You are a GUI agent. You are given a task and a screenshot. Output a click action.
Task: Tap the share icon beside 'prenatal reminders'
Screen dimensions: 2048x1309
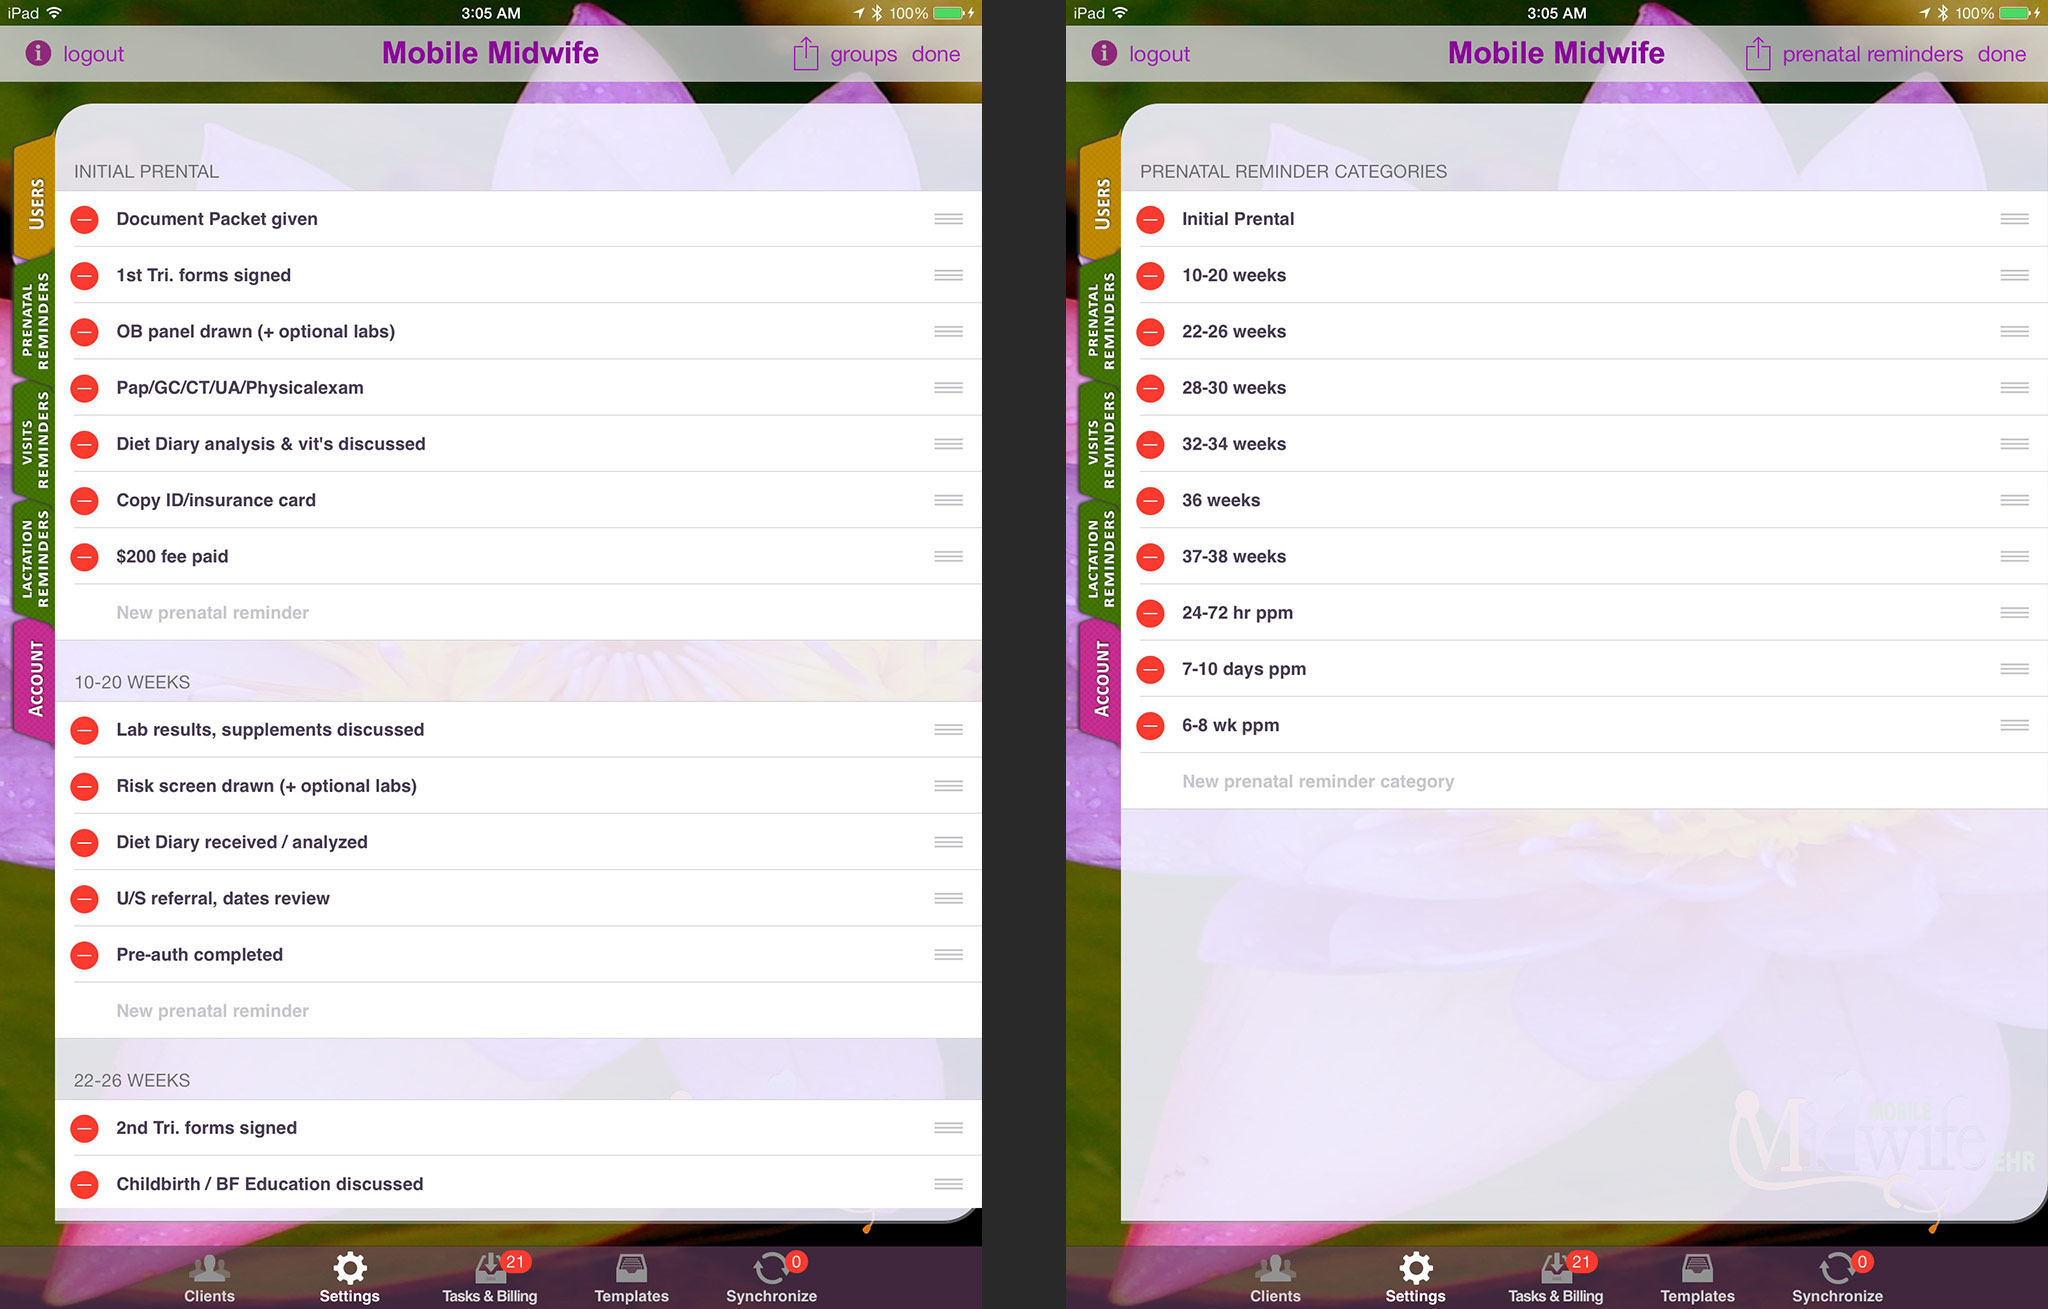pyautogui.click(x=1758, y=53)
